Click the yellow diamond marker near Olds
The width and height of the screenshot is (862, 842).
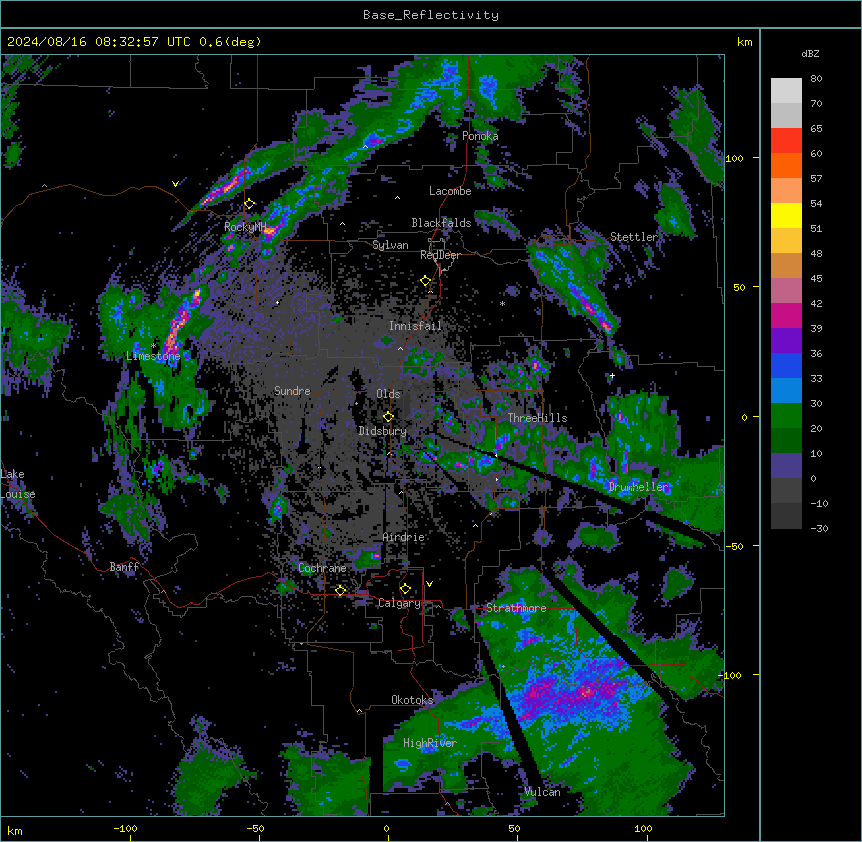pos(388,417)
